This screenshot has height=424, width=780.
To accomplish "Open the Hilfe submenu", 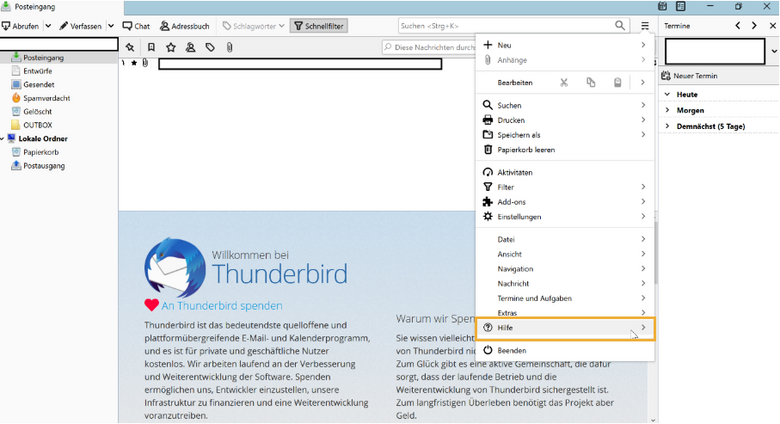I will (565, 328).
